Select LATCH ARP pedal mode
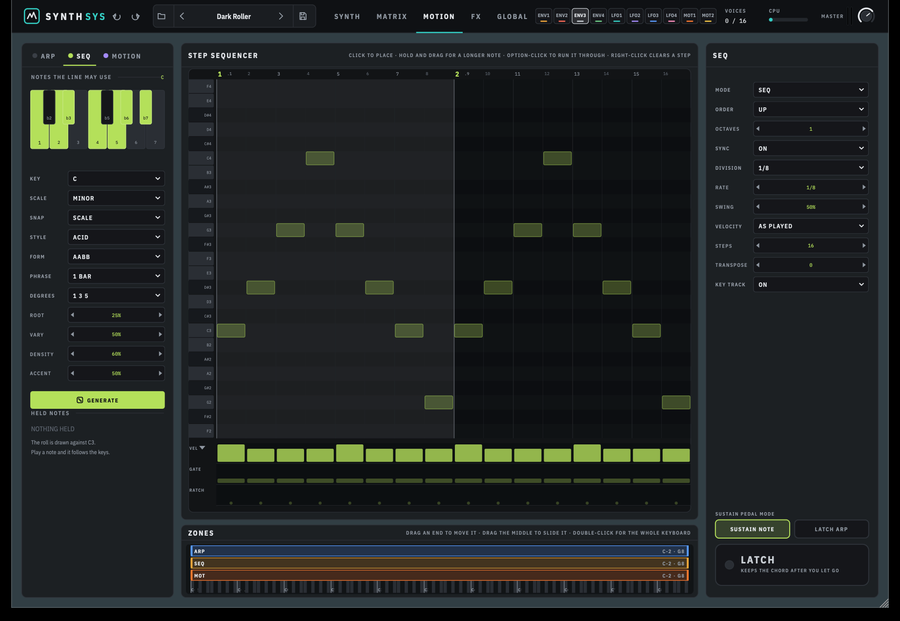Viewport: 900px width, 621px height. (831, 529)
